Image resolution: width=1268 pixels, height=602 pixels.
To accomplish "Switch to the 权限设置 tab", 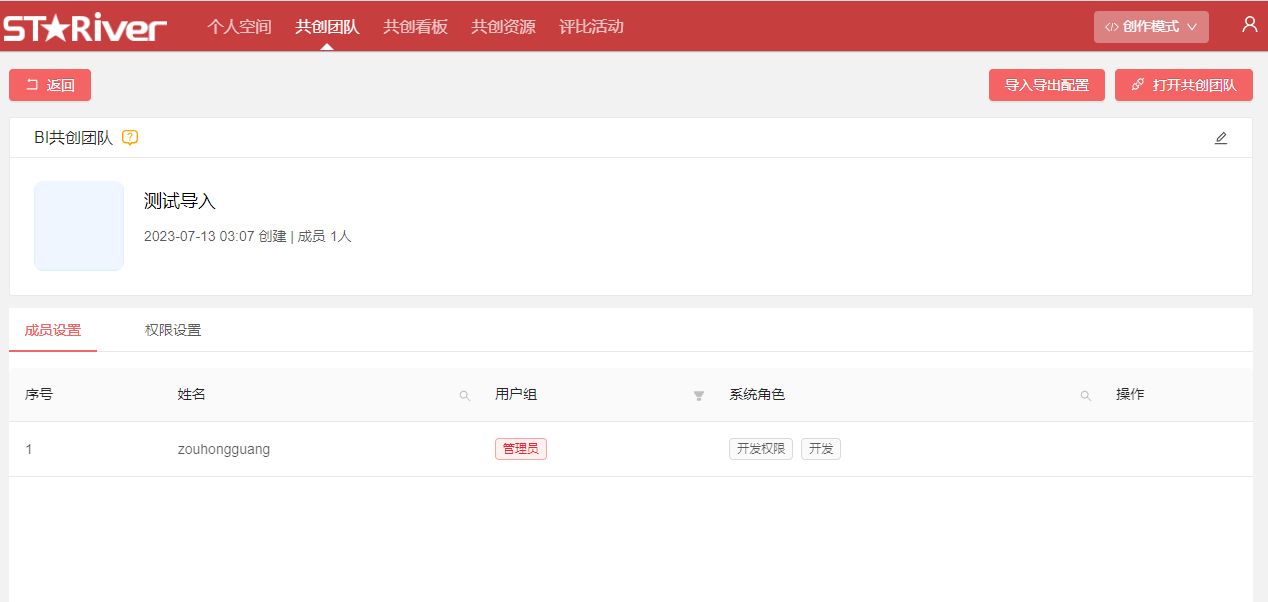I will [x=173, y=330].
